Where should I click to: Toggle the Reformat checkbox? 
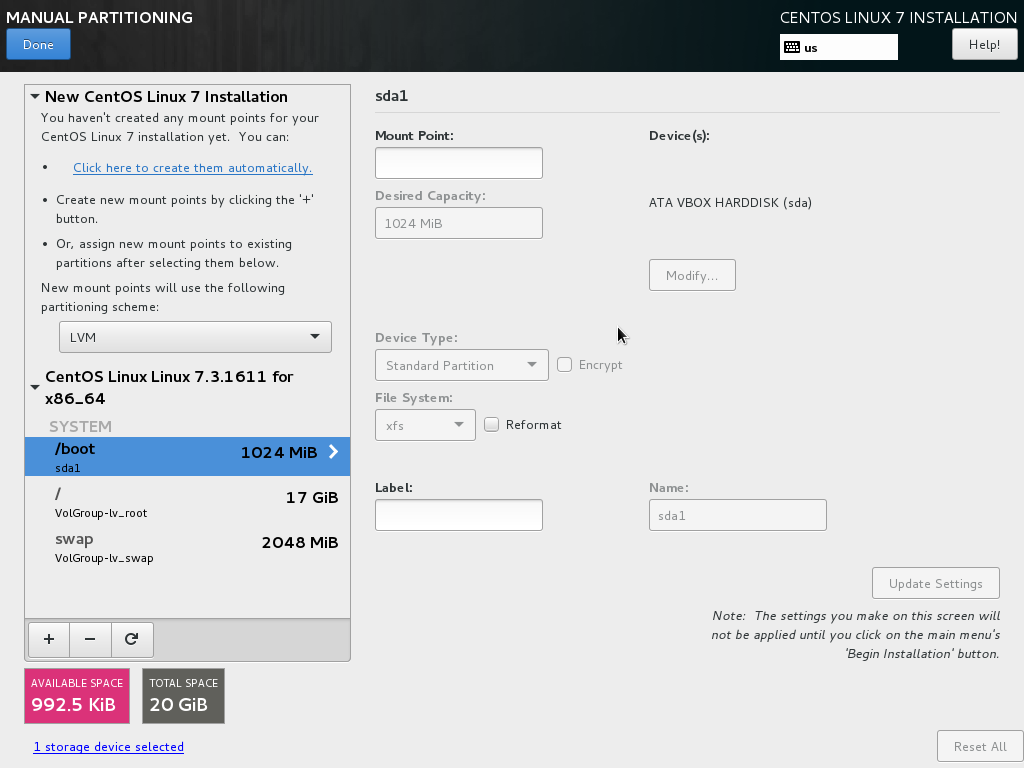pos(491,424)
